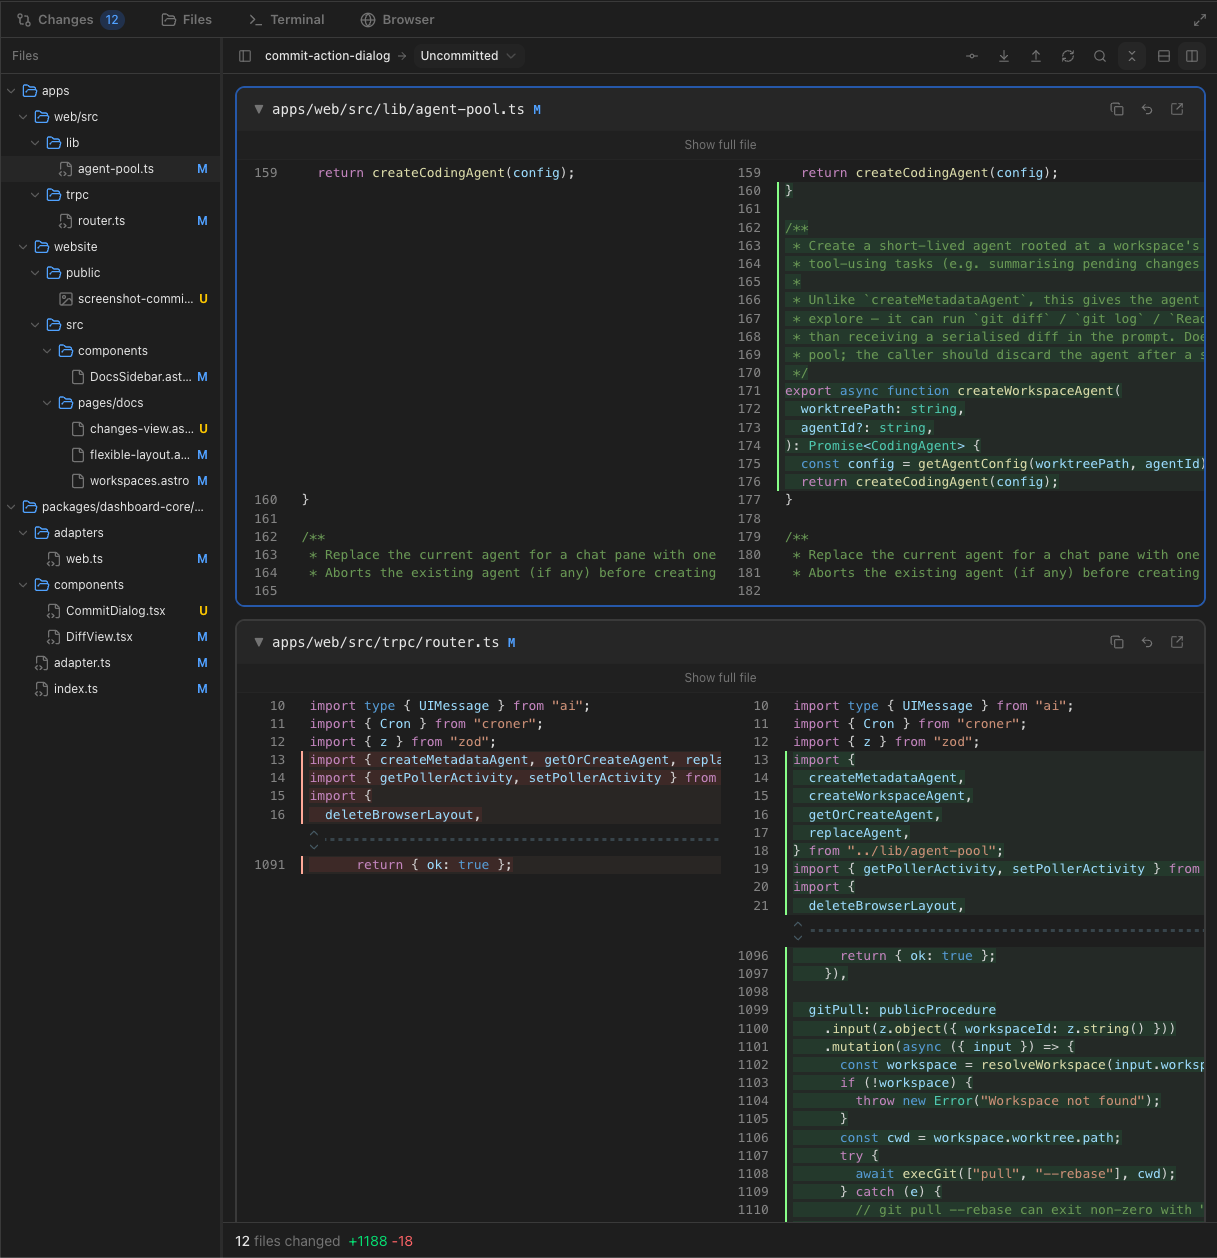Select changes-view.as... file in tree
The width and height of the screenshot is (1217, 1258).
pos(110,429)
